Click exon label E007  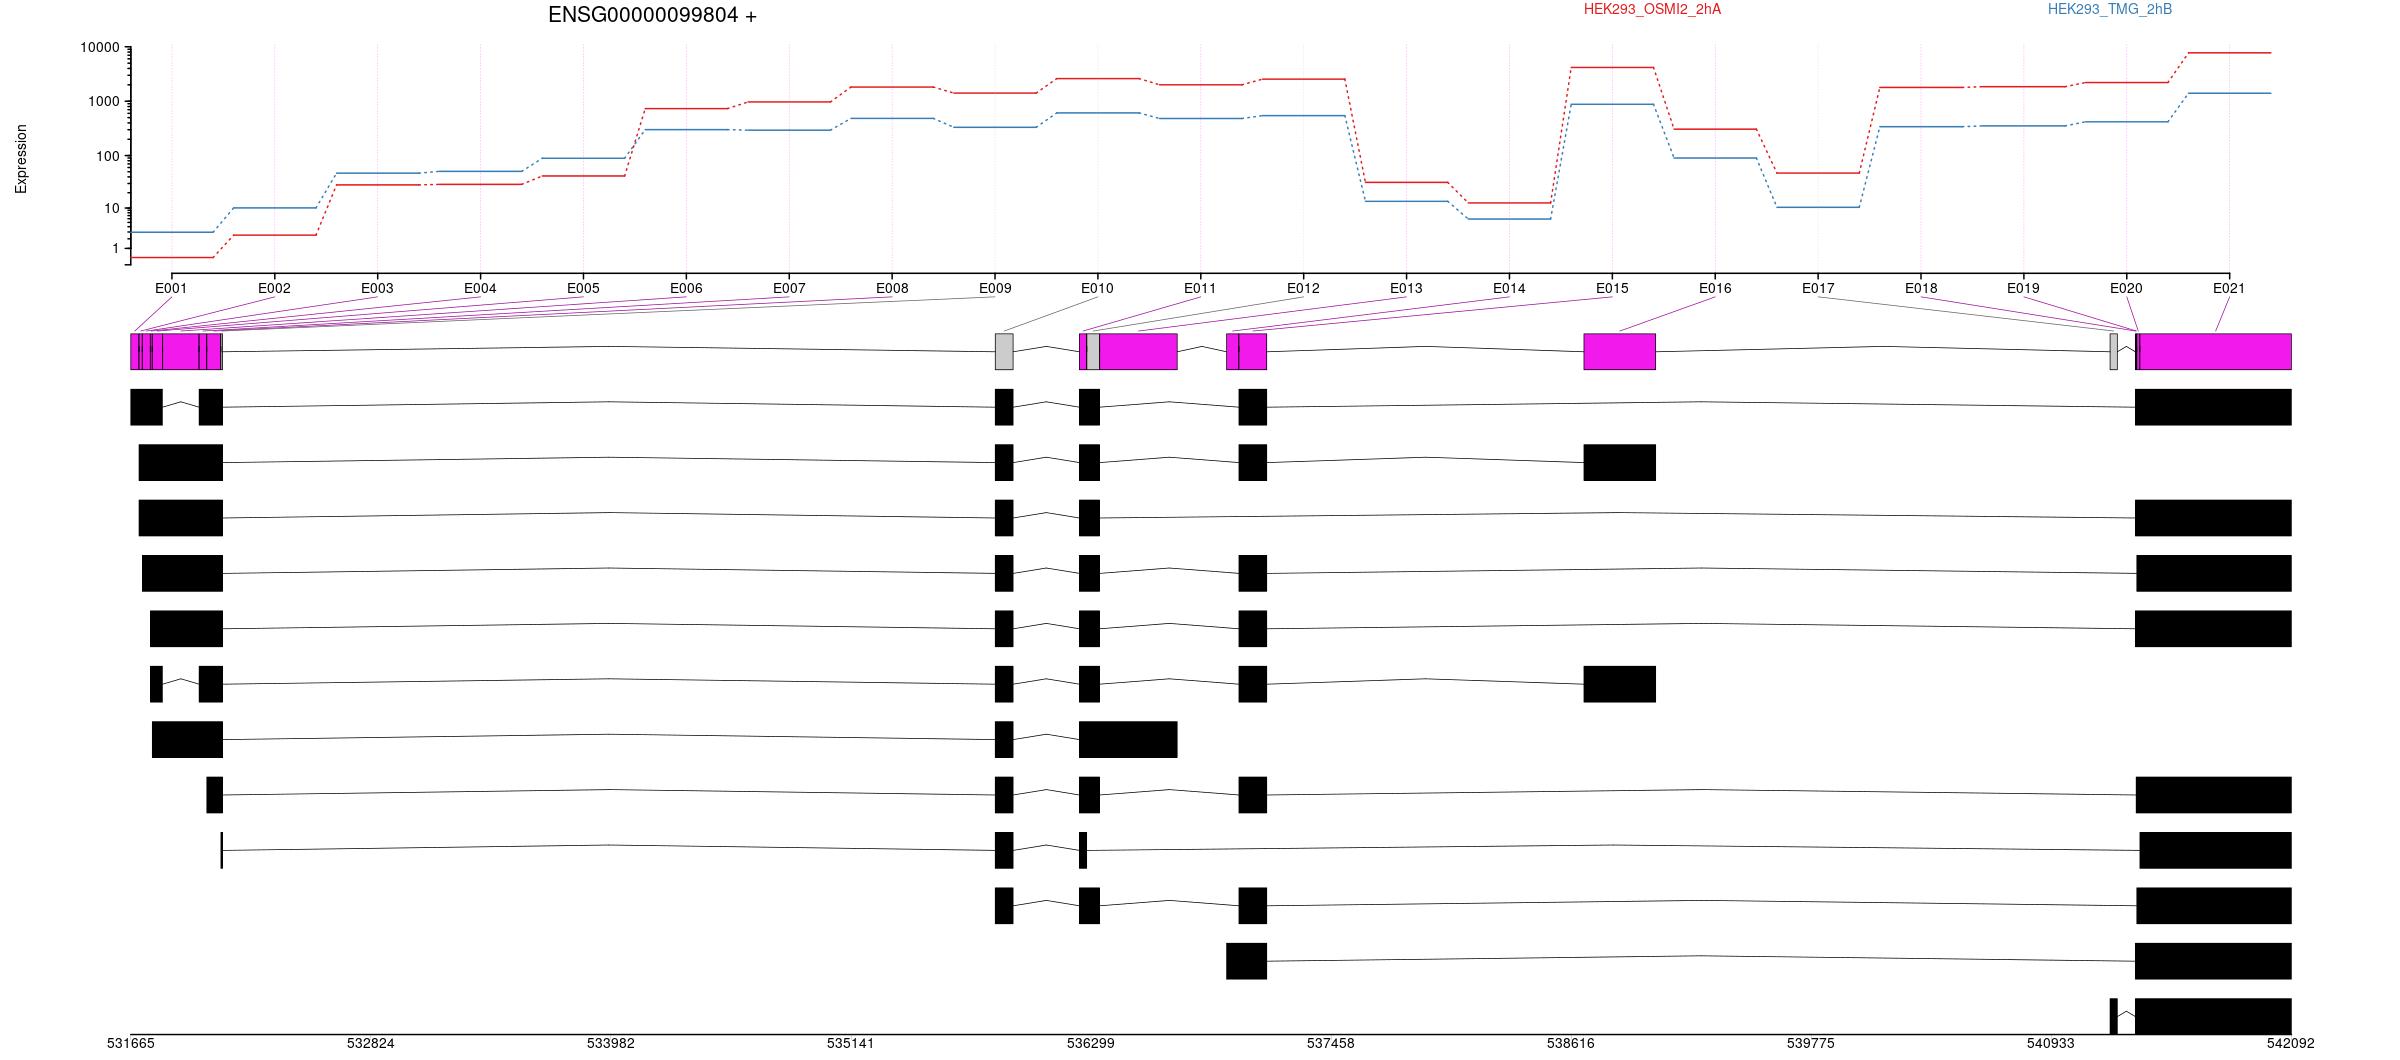789,289
